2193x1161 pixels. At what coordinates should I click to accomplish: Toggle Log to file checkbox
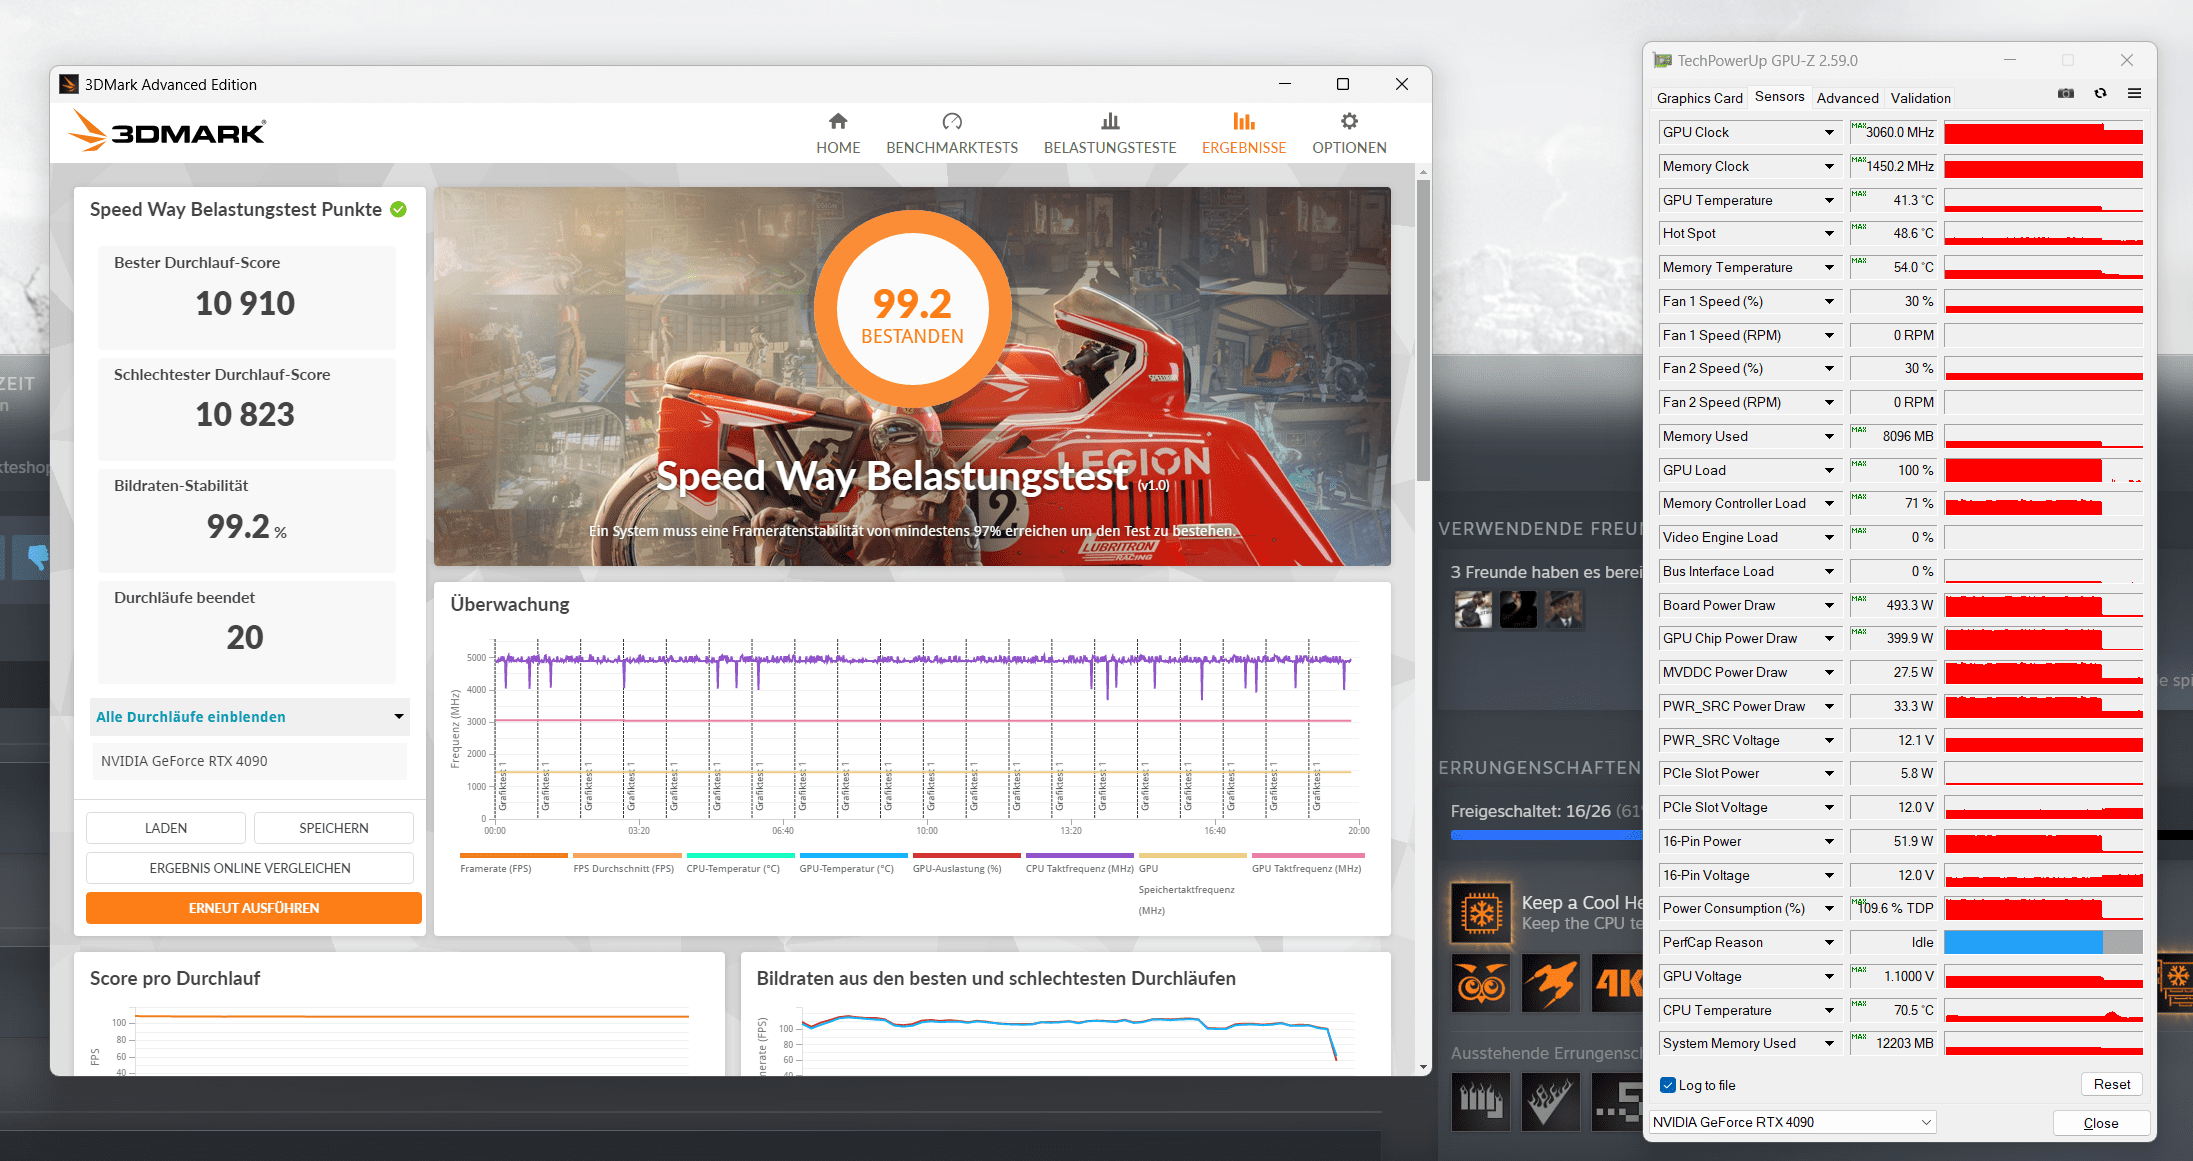coord(1668,1085)
